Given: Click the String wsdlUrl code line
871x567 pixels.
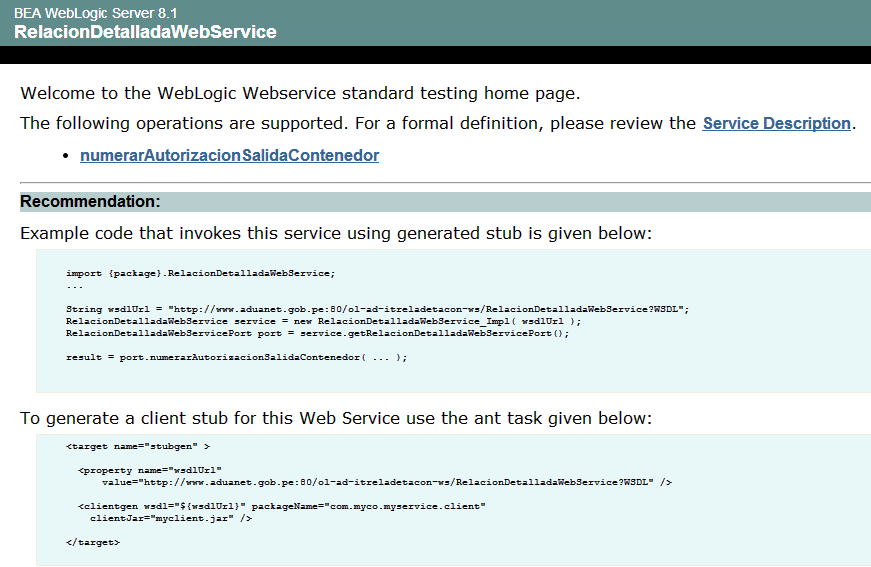Looking at the screenshot, I should (x=378, y=309).
